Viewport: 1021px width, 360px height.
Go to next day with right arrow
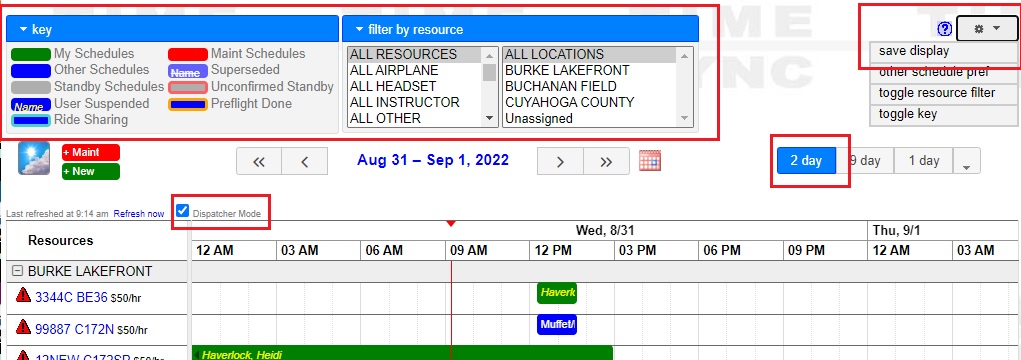click(x=560, y=161)
